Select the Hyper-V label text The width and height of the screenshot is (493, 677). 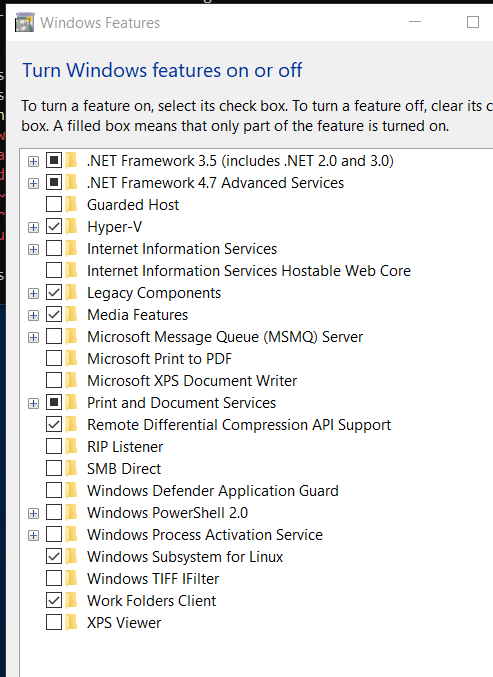point(114,227)
